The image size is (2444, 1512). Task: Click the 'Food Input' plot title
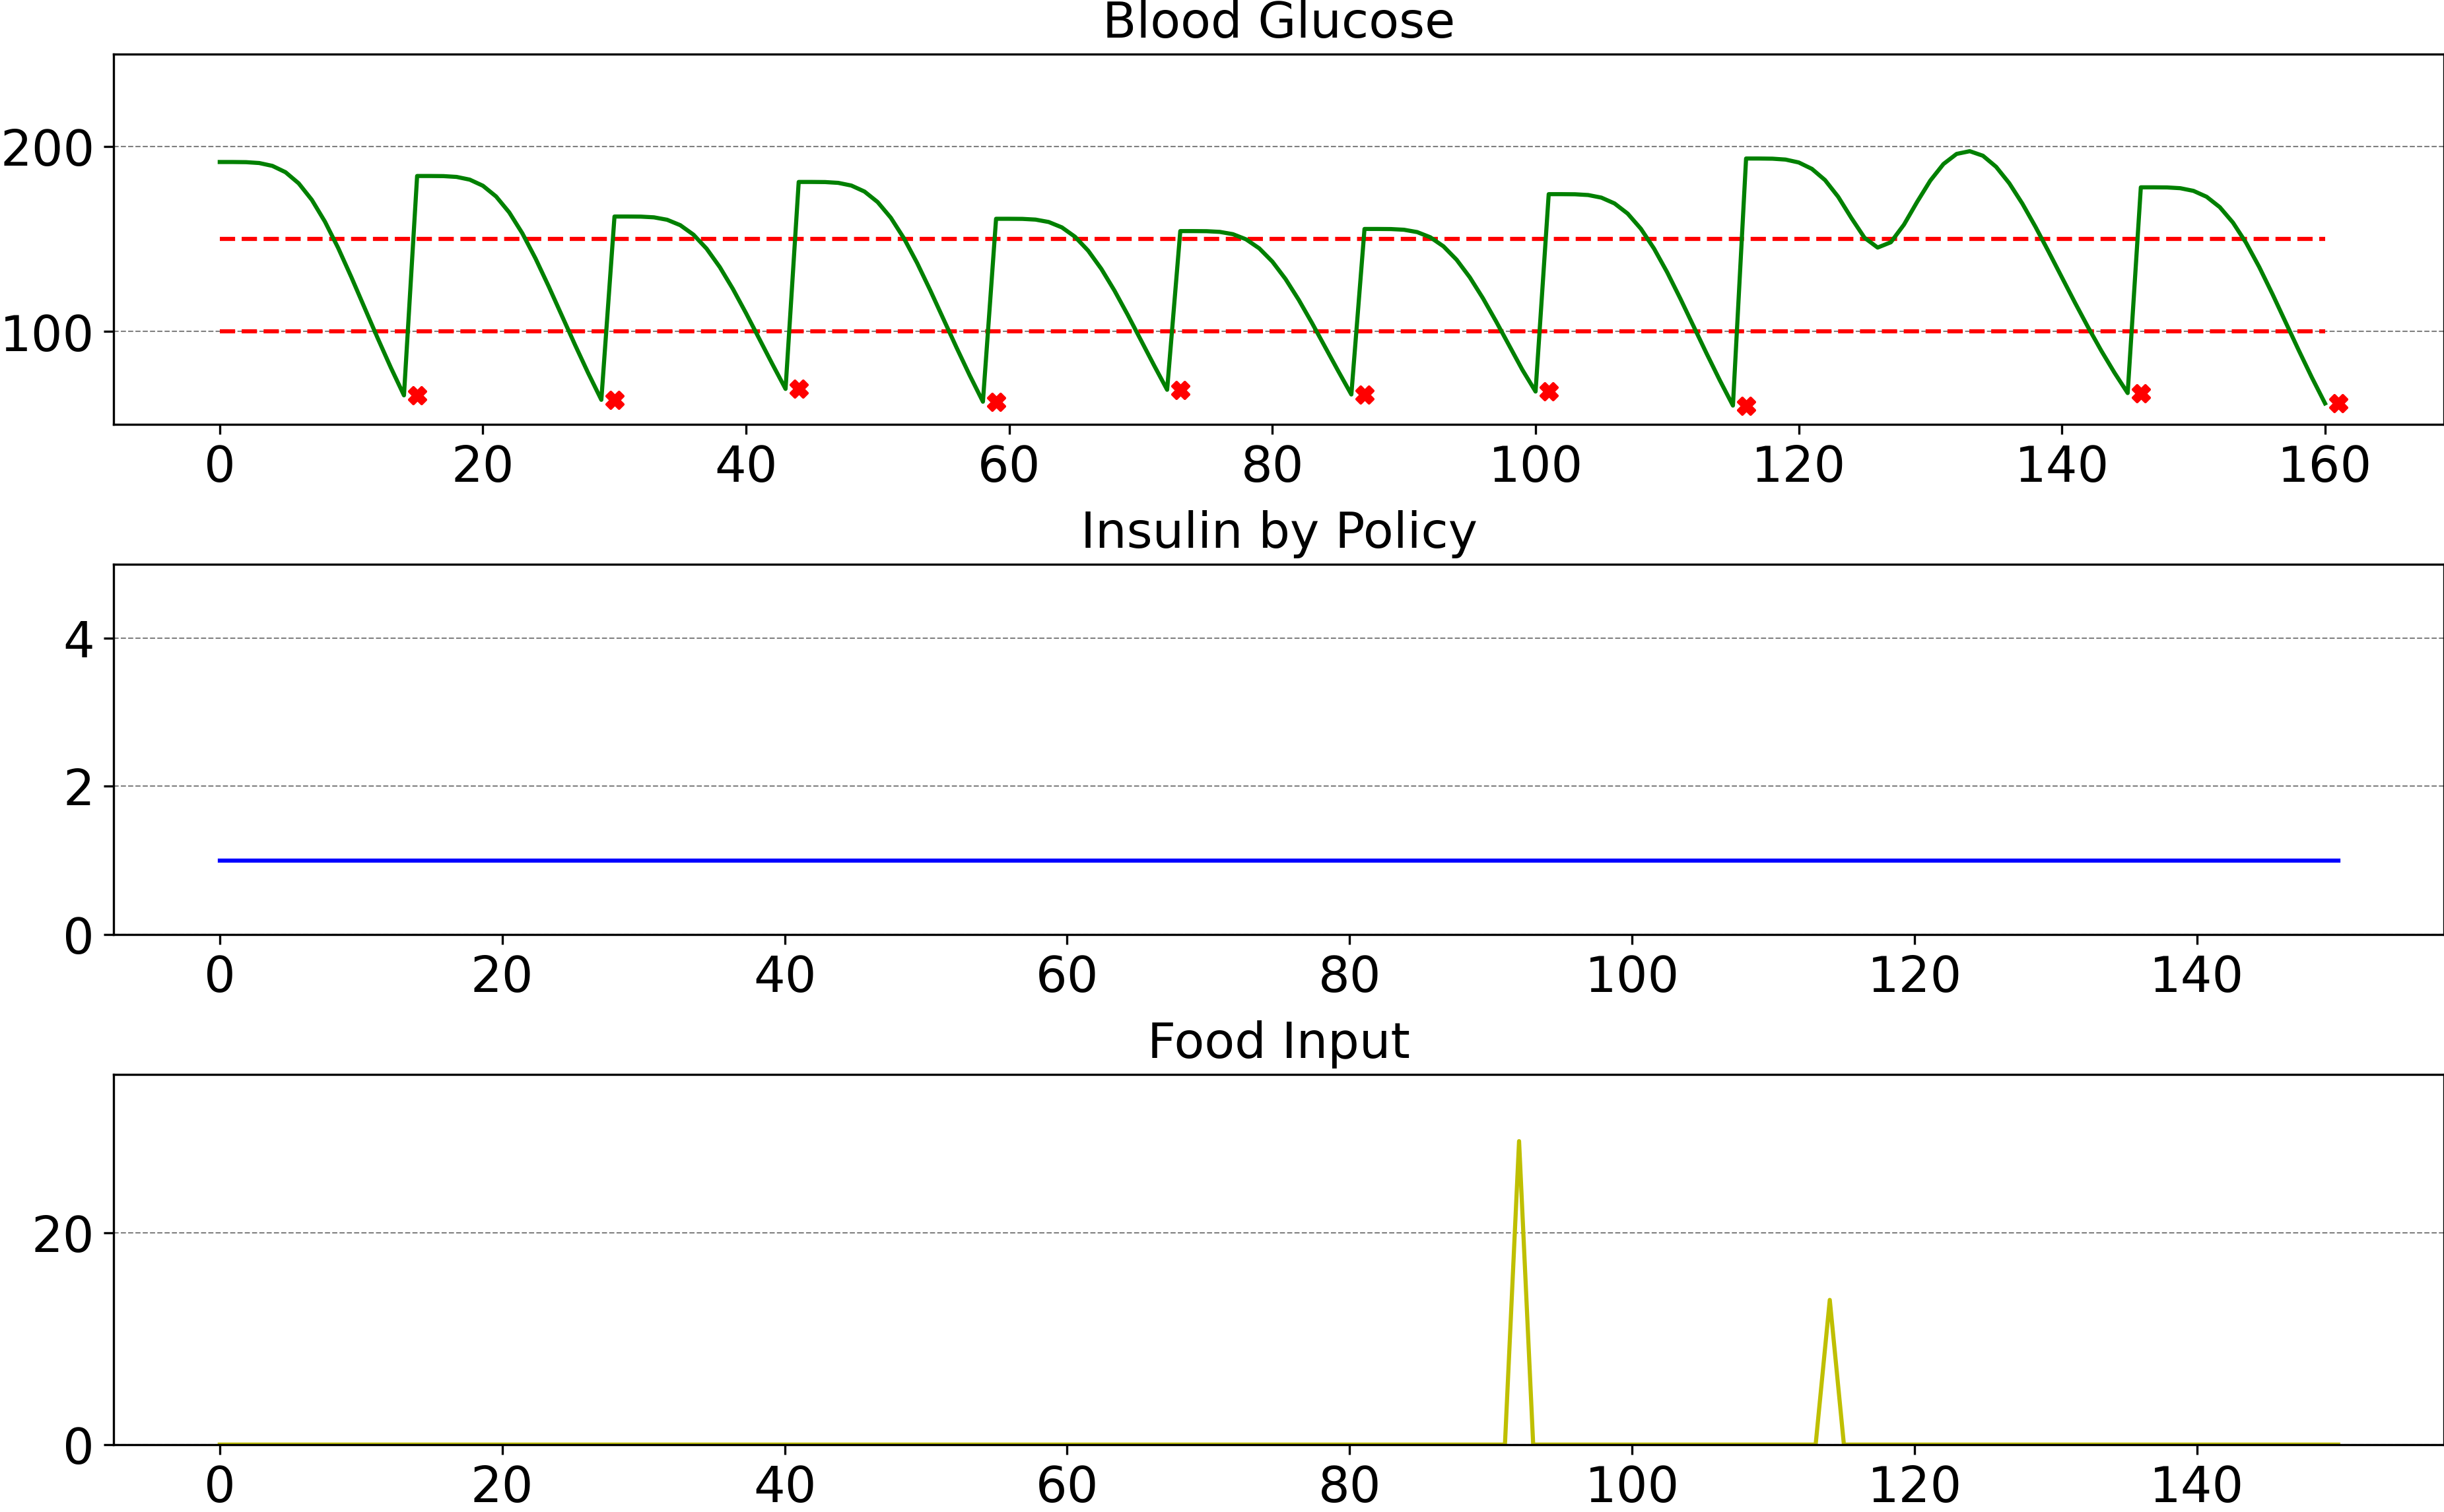coord(1278,1041)
